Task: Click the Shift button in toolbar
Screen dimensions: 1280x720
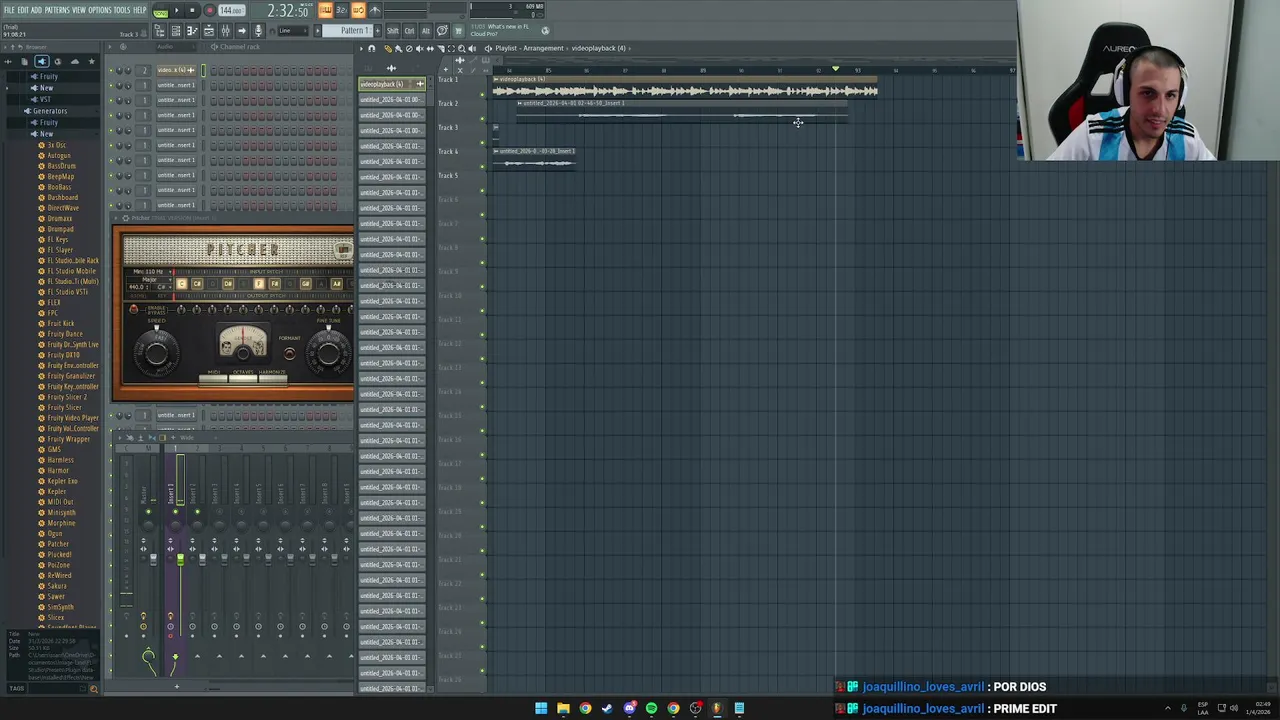Action: point(393,31)
